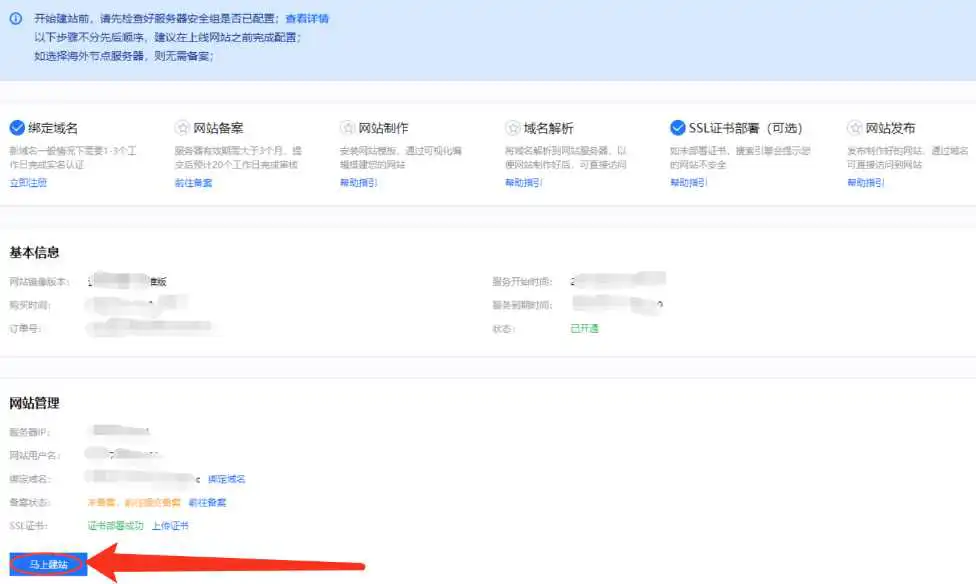Viewport: 976px width, 584px height.
Task: Open 帮助指引 under the 网站制作 step
Action: [358, 183]
